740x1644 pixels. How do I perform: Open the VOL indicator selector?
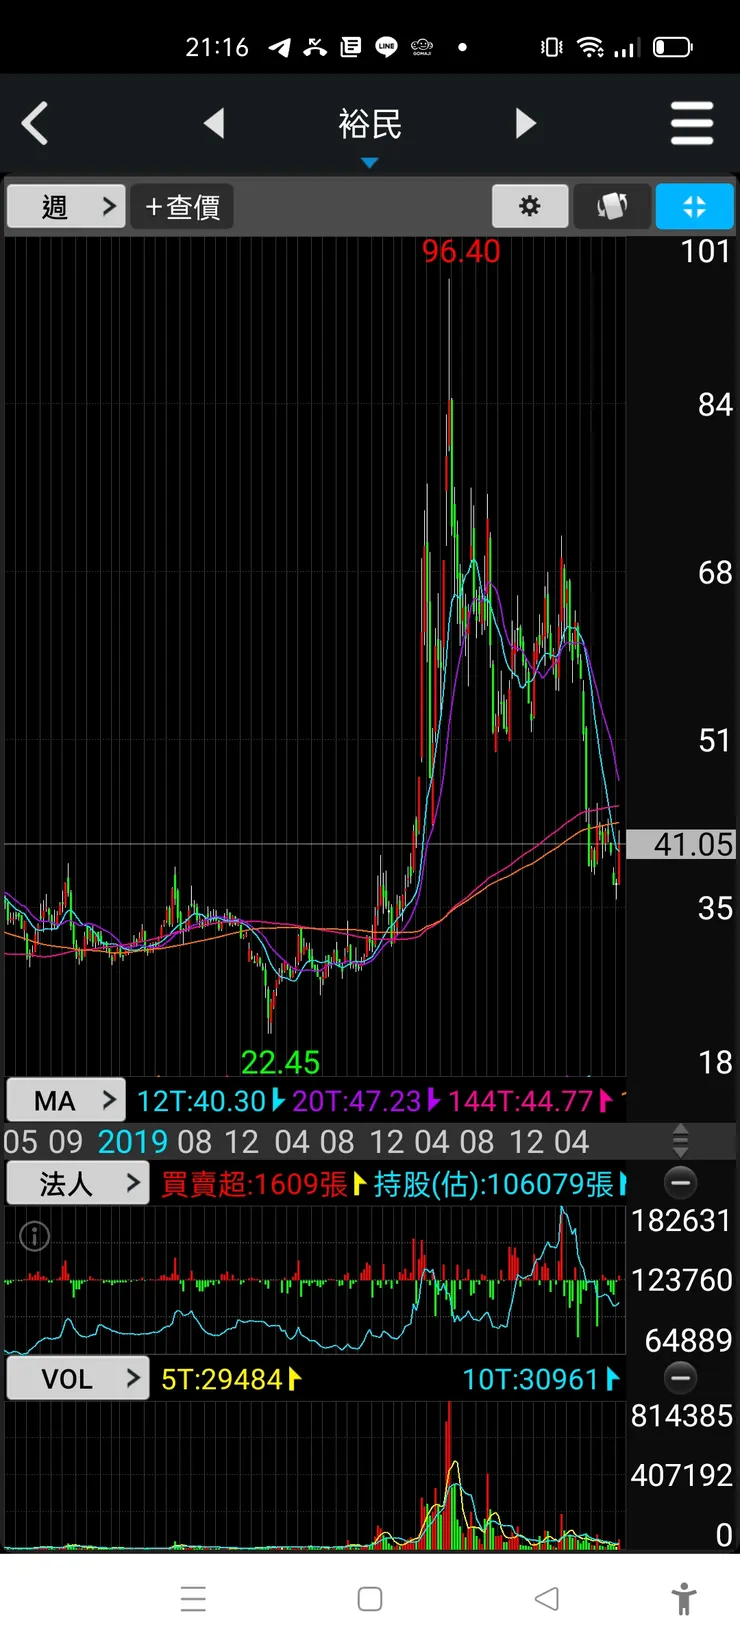click(x=77, y=1379)
